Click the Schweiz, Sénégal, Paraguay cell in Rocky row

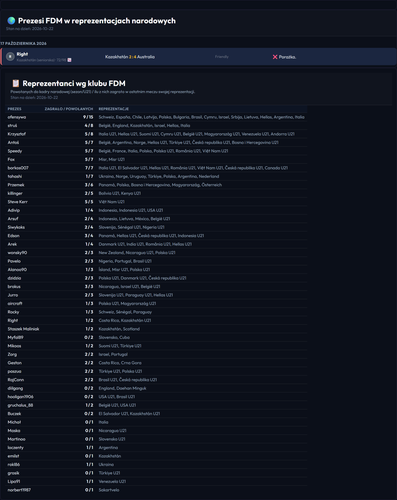coord(125,312)
